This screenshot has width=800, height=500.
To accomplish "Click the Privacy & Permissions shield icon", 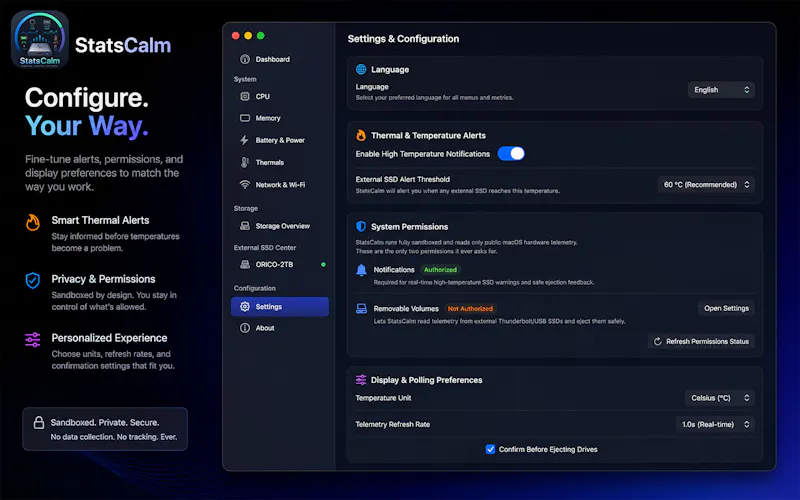I will click(x=33, y=280).
